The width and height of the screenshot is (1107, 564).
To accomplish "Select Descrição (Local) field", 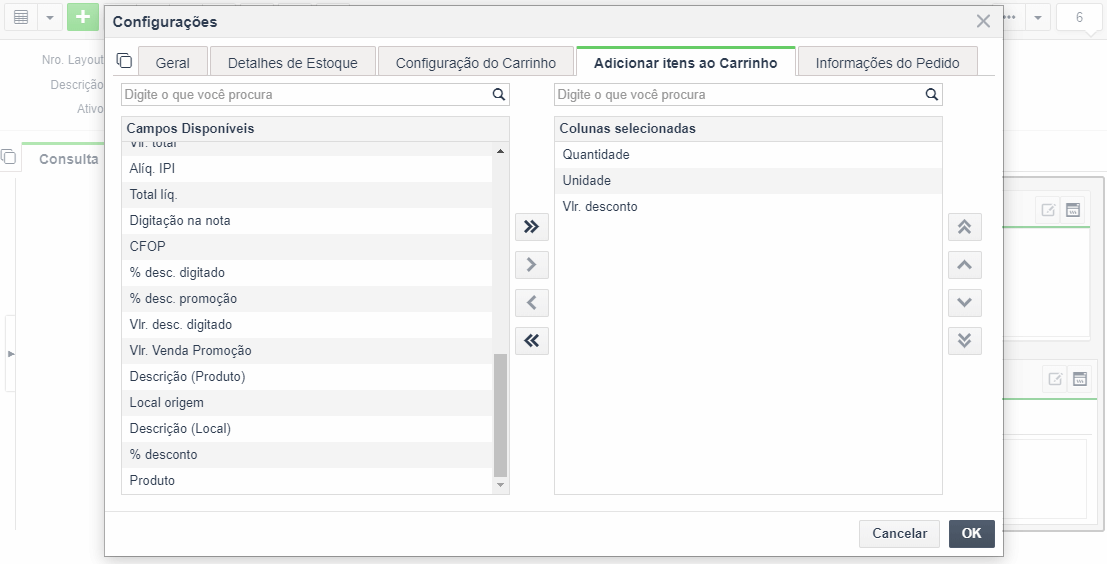I will [307, 428].
